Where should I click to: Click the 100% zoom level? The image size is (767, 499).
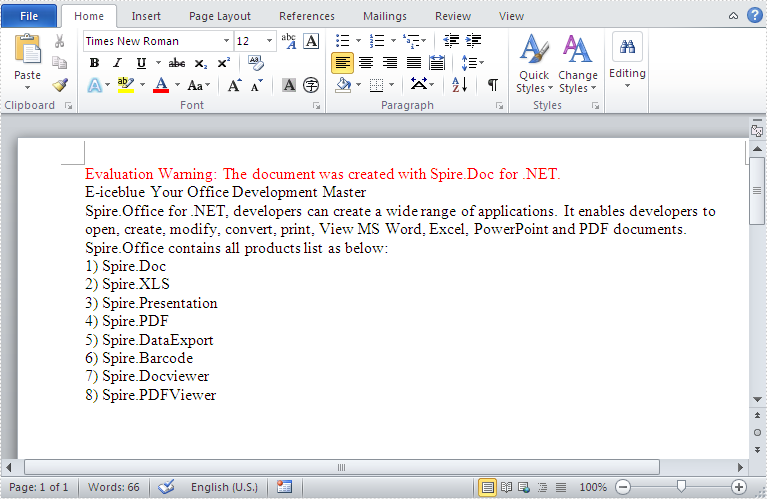593,487
